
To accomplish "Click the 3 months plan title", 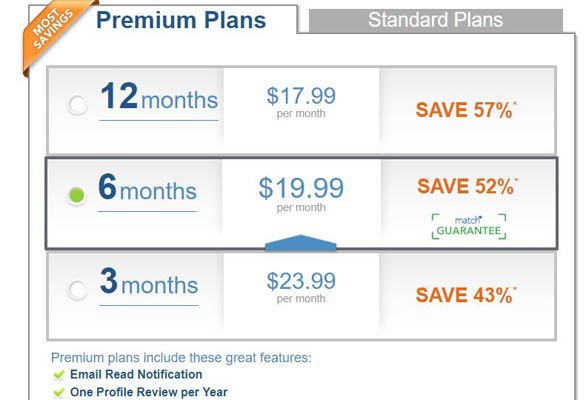I will [149, 281].
